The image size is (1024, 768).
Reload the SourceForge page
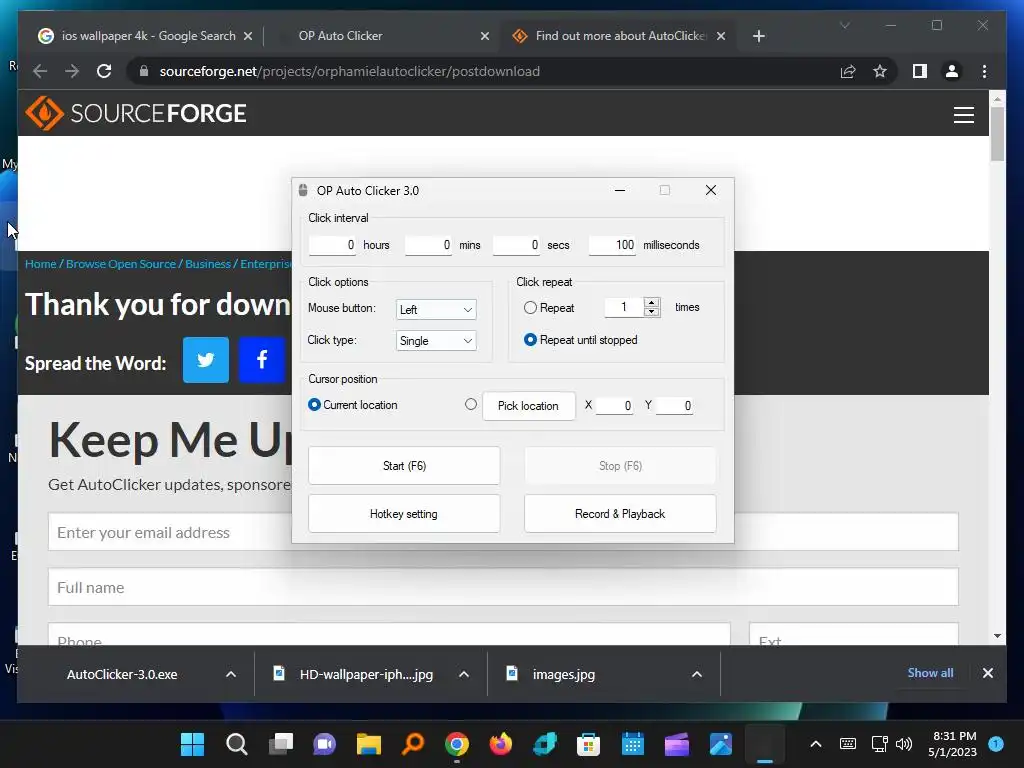(x=104, y=71)
